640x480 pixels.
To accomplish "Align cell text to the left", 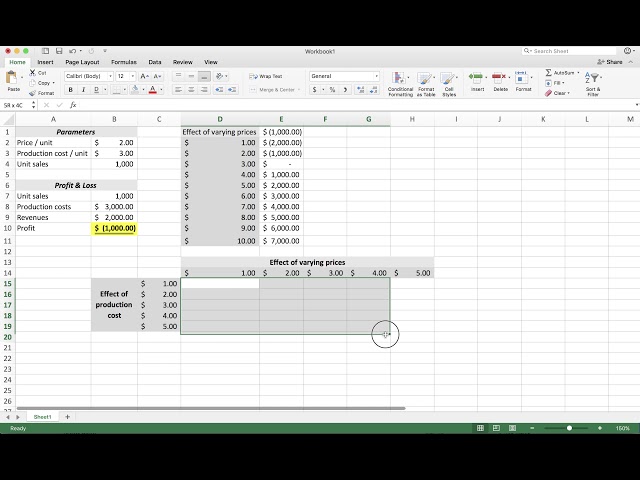I will coord(178,90).
